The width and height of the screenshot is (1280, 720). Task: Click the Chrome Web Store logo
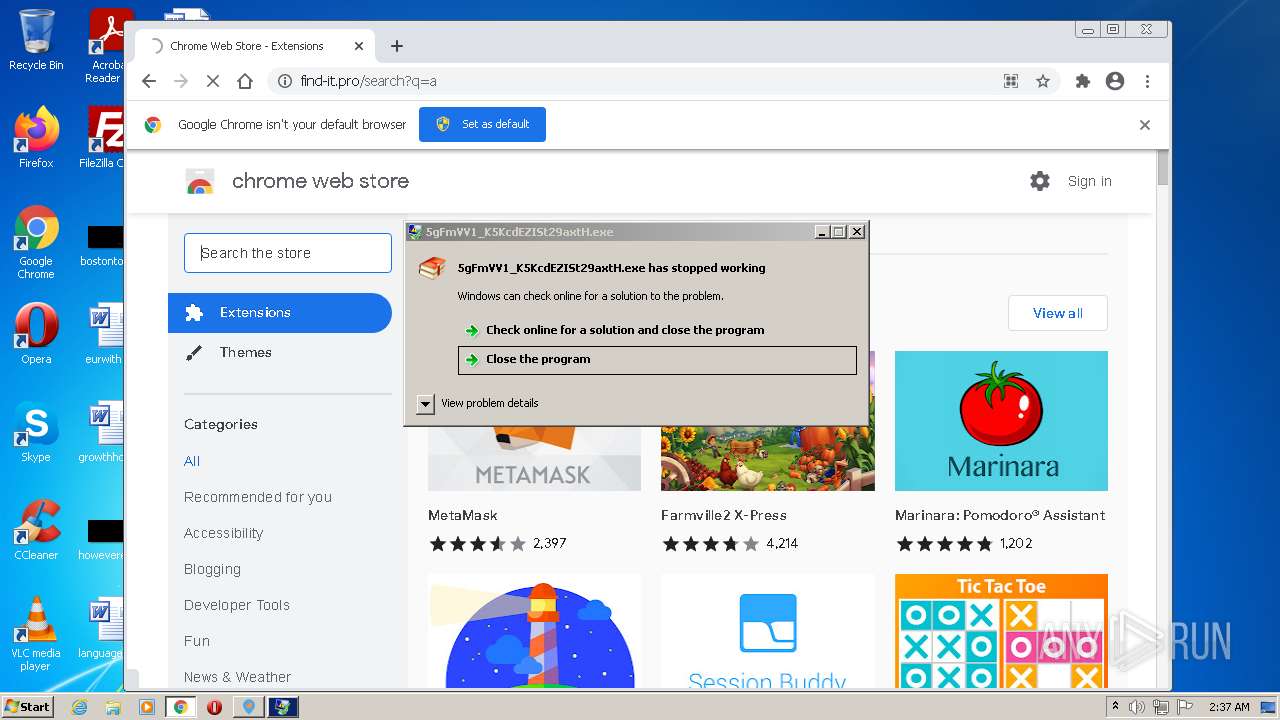[x=200, y=181]
